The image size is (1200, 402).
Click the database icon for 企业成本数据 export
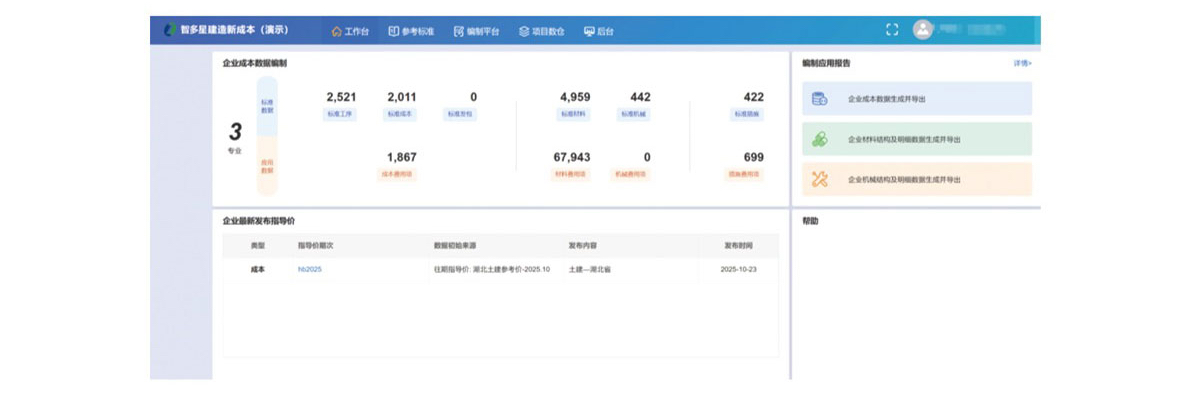click(x=820, y=99)
